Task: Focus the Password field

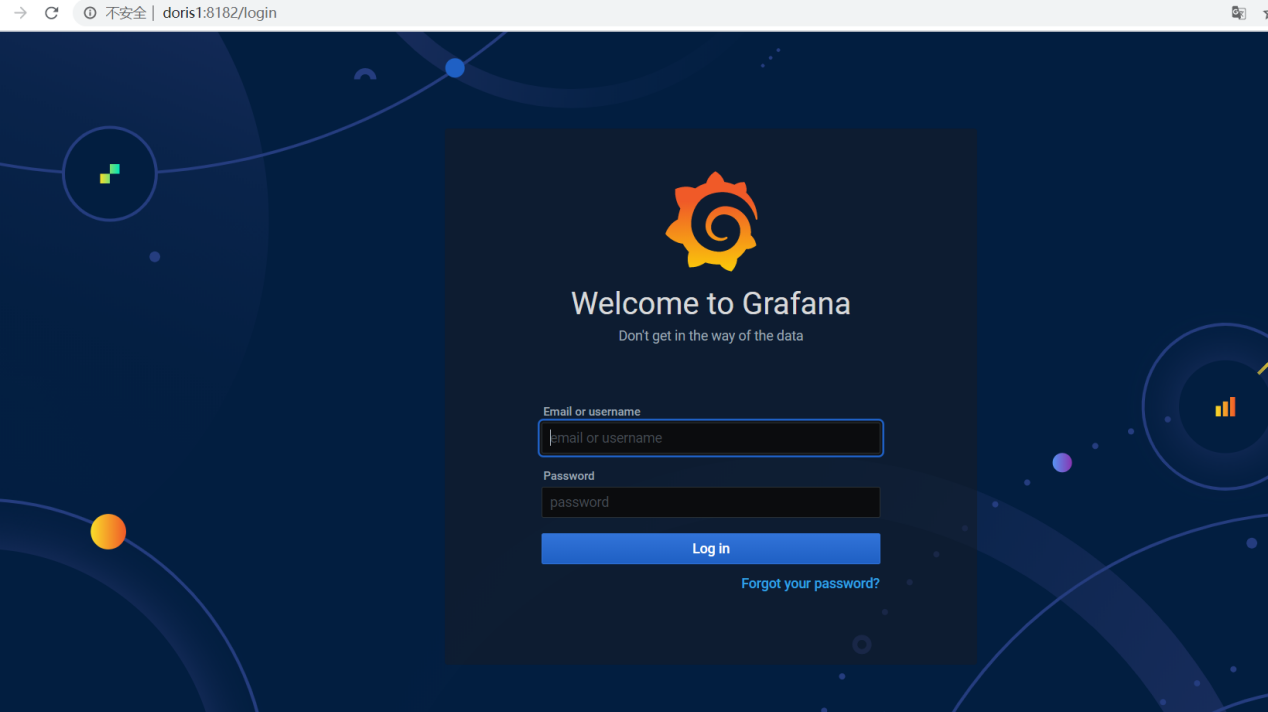Action: coord(711,502)
